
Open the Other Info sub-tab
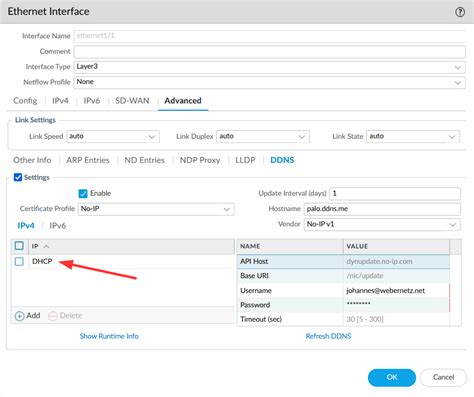(32, 160)
